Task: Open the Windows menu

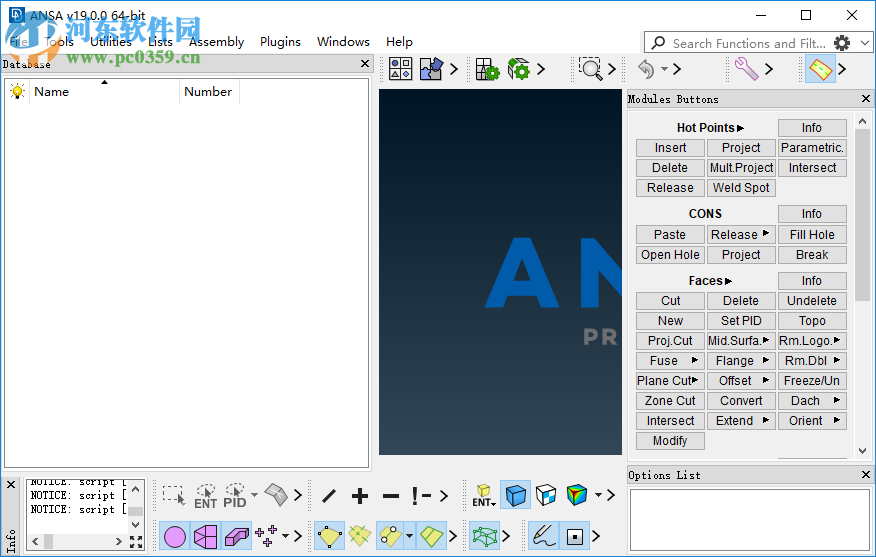Action: 343,42
